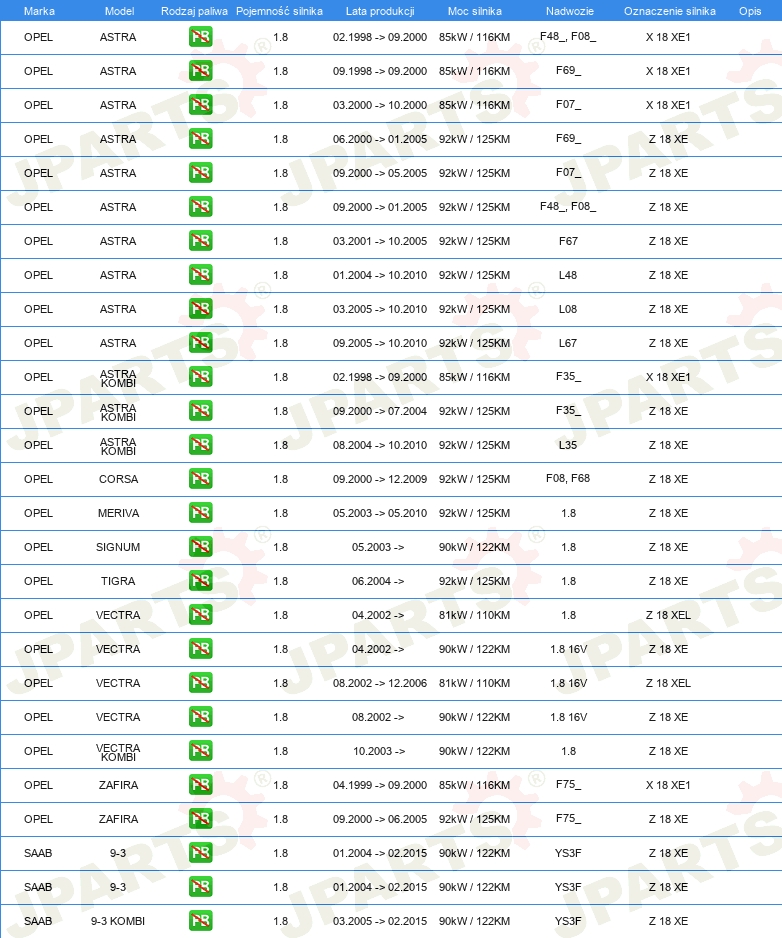Click fuel icon in Vectra 04.2002 81kW row

coord(200,615)
